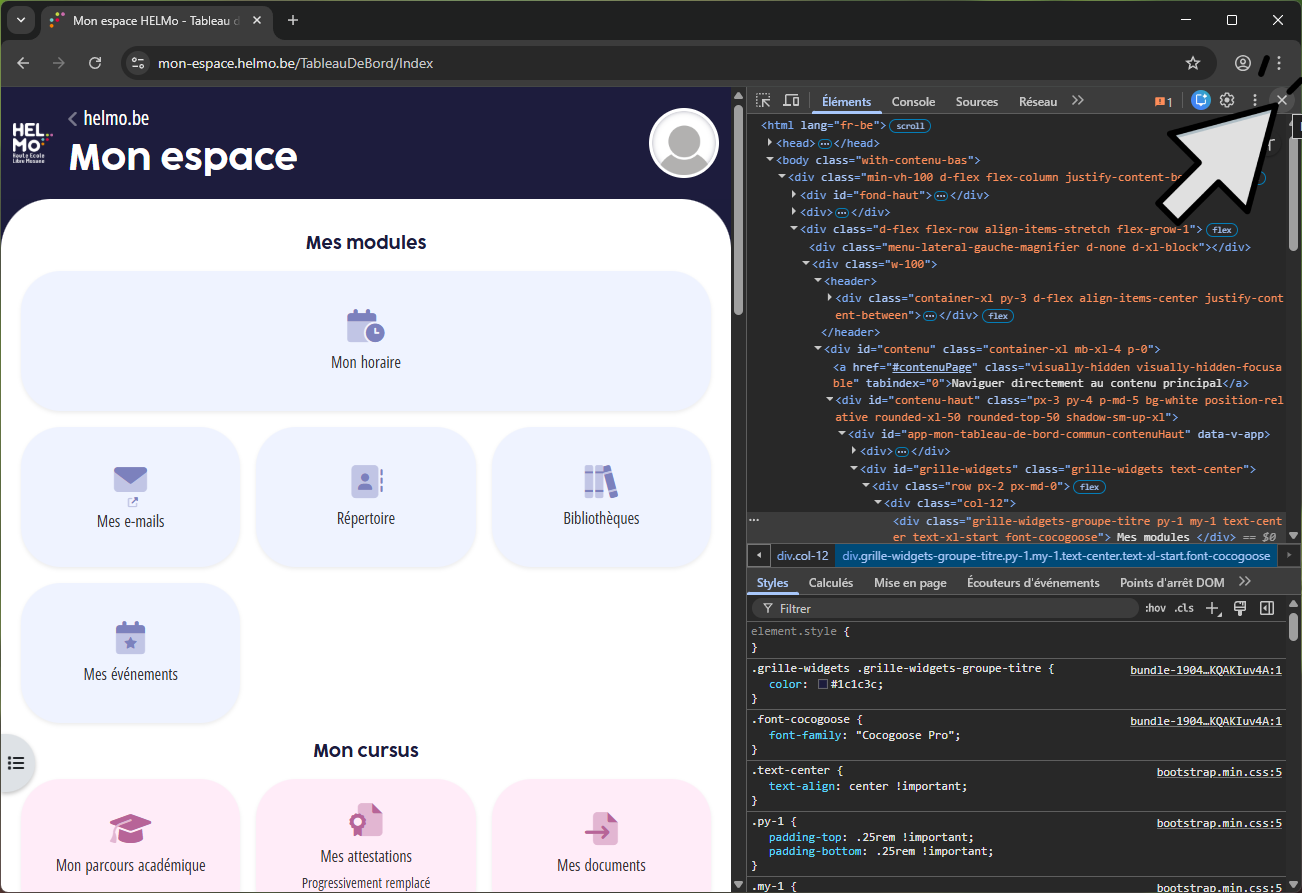Open the Bibliothèques books tile
Viewport: 1302px width, 893px height.
click(601, 497)
